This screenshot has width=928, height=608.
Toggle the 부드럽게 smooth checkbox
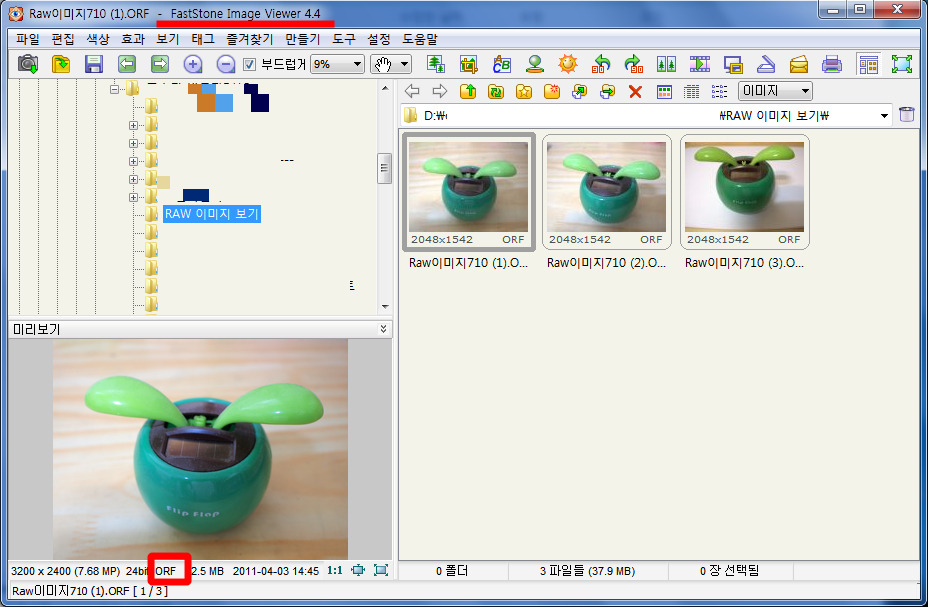[250, 64]
